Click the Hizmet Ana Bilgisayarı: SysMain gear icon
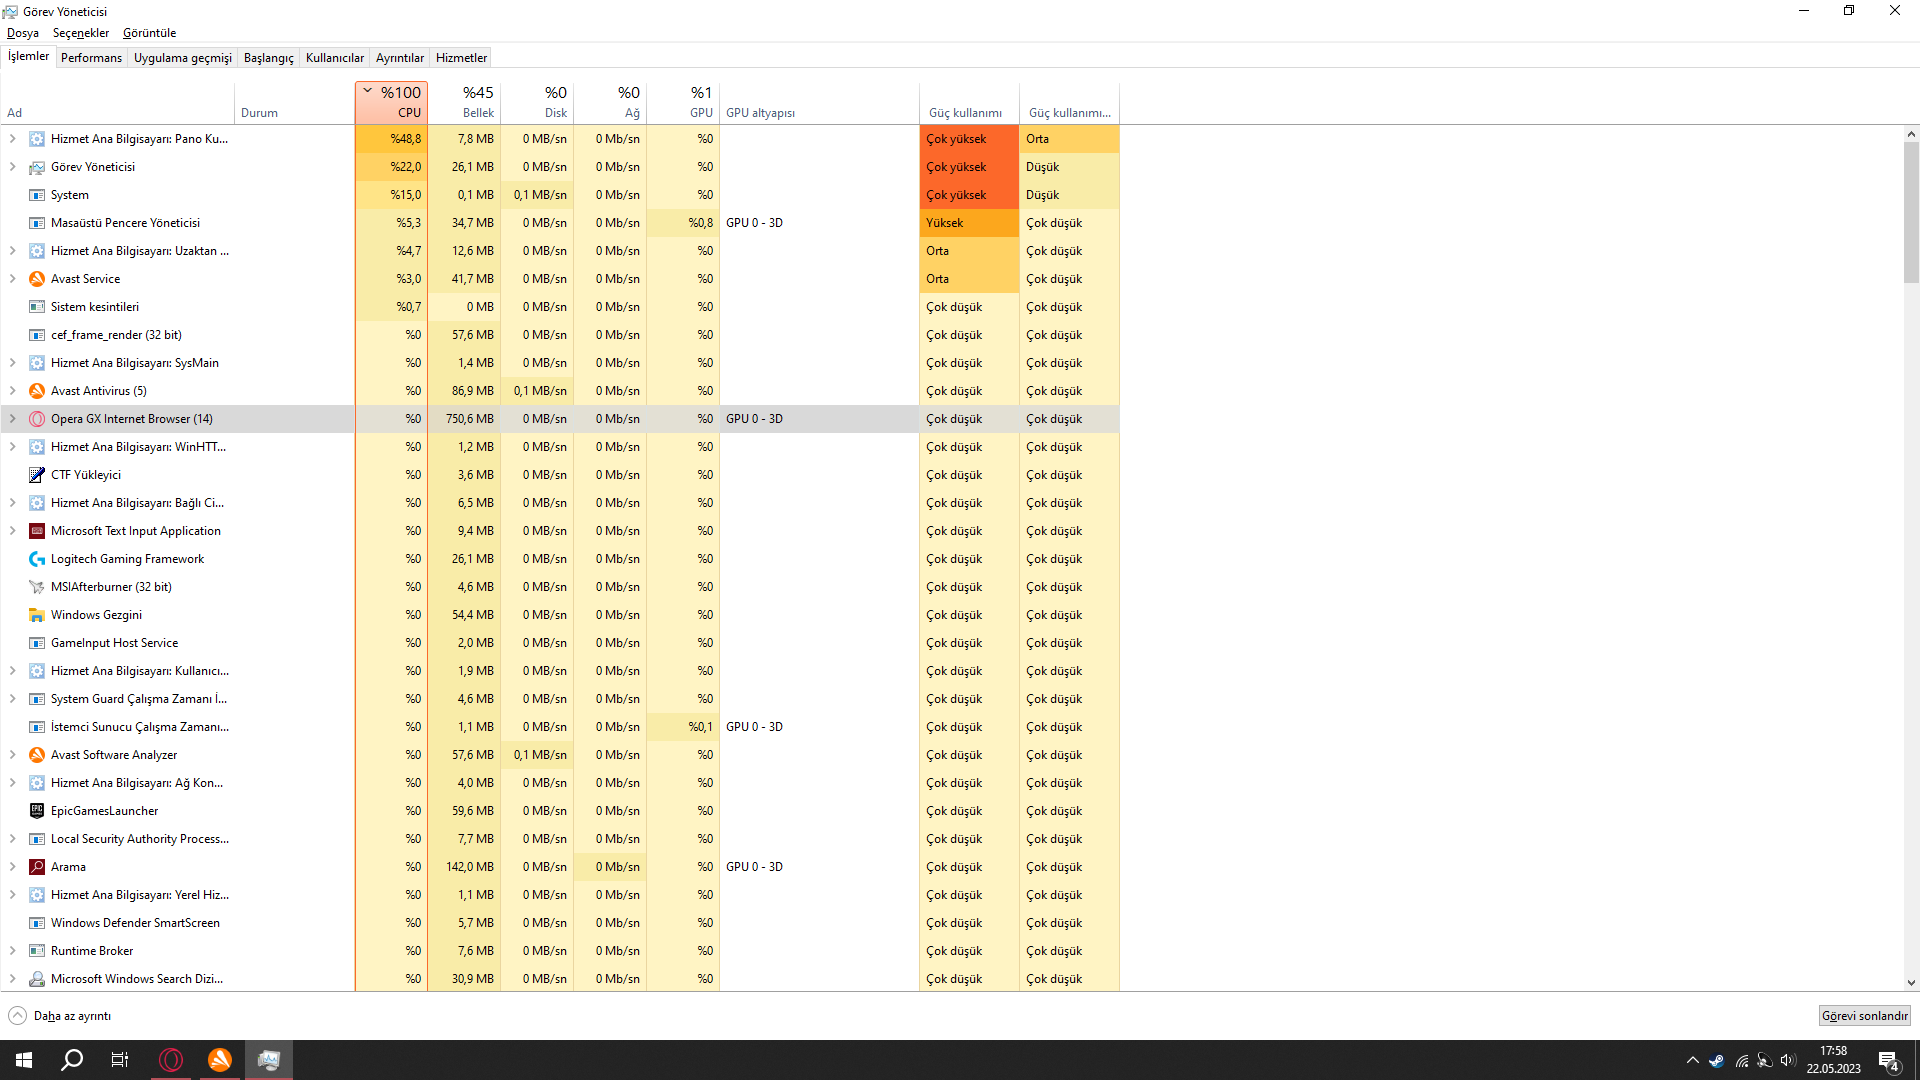Viewport: 1920px width, 1080px height. pyautogui.click(x=37, y=363)
